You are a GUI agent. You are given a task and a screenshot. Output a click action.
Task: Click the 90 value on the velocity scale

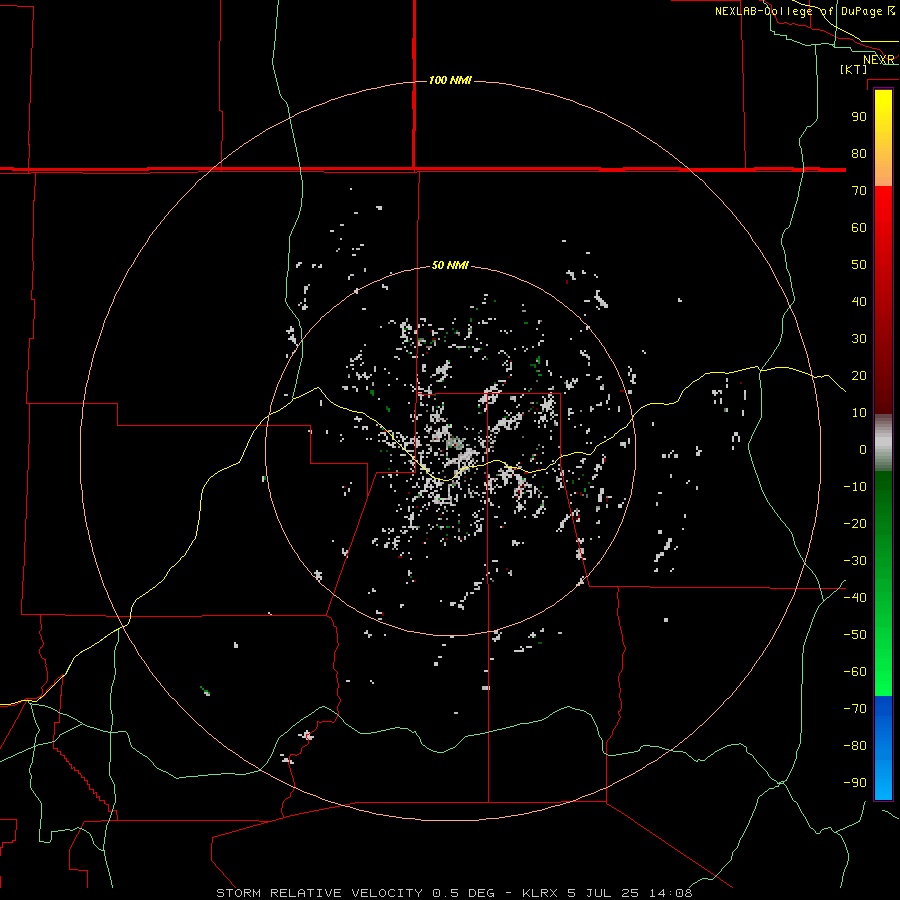point(859,117)
